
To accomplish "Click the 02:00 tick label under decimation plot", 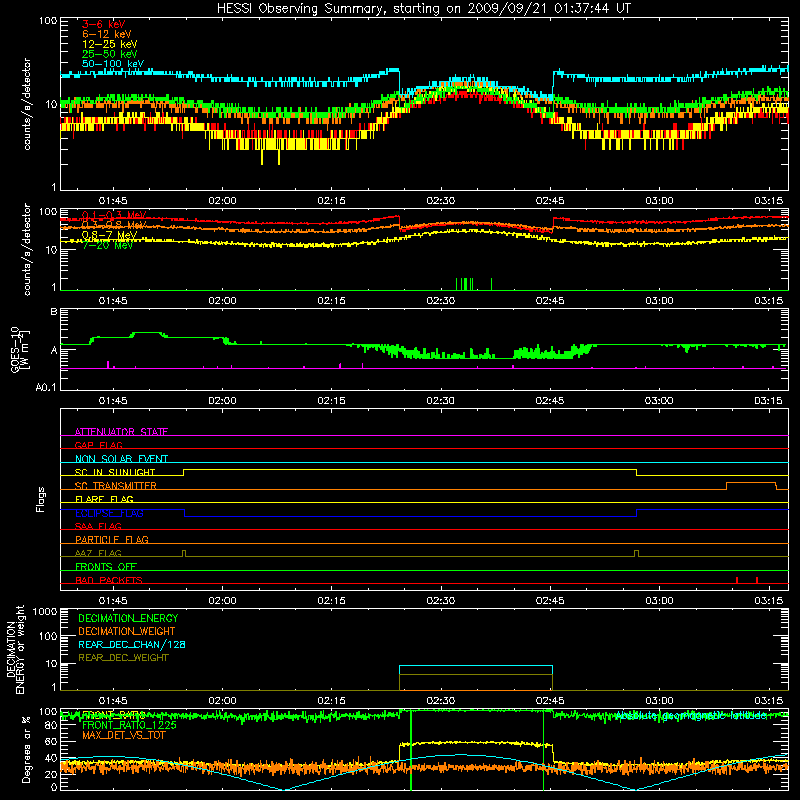I will point(222,701).
